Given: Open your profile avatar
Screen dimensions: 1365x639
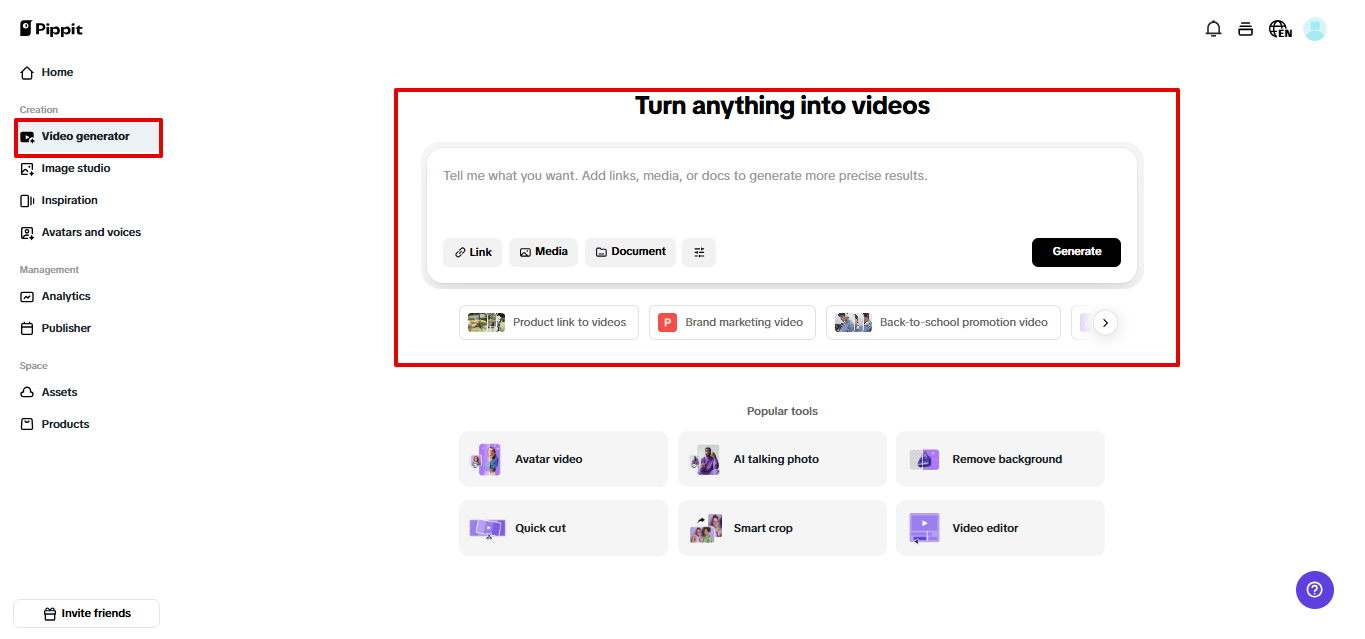Looking at the screenshot, I should point(1314,28).
